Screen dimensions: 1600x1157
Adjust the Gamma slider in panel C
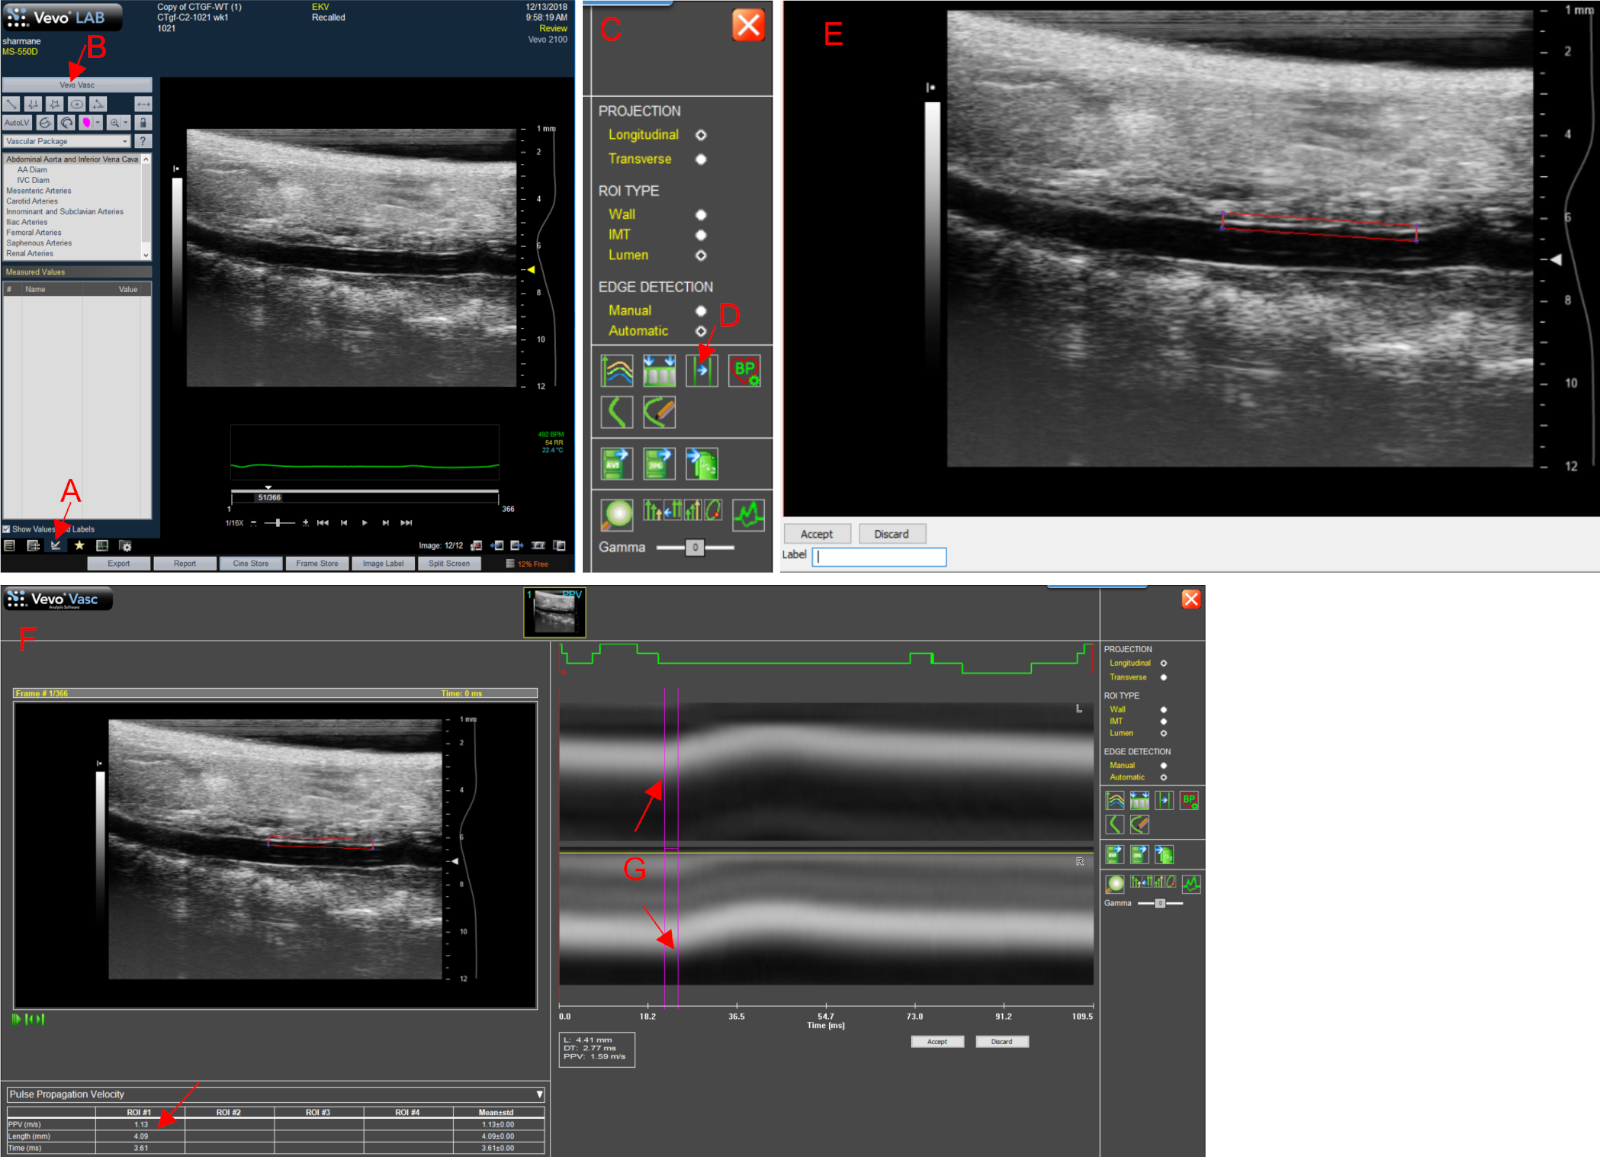coord(695,547)
